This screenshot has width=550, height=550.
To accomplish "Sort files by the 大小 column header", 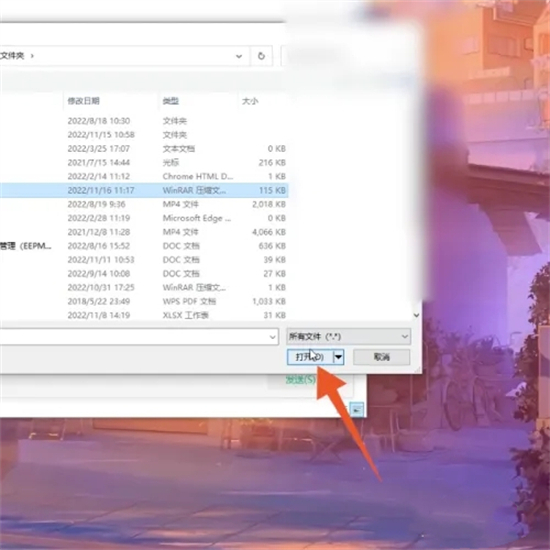I will pyautogui.click(x=250, y=101).
